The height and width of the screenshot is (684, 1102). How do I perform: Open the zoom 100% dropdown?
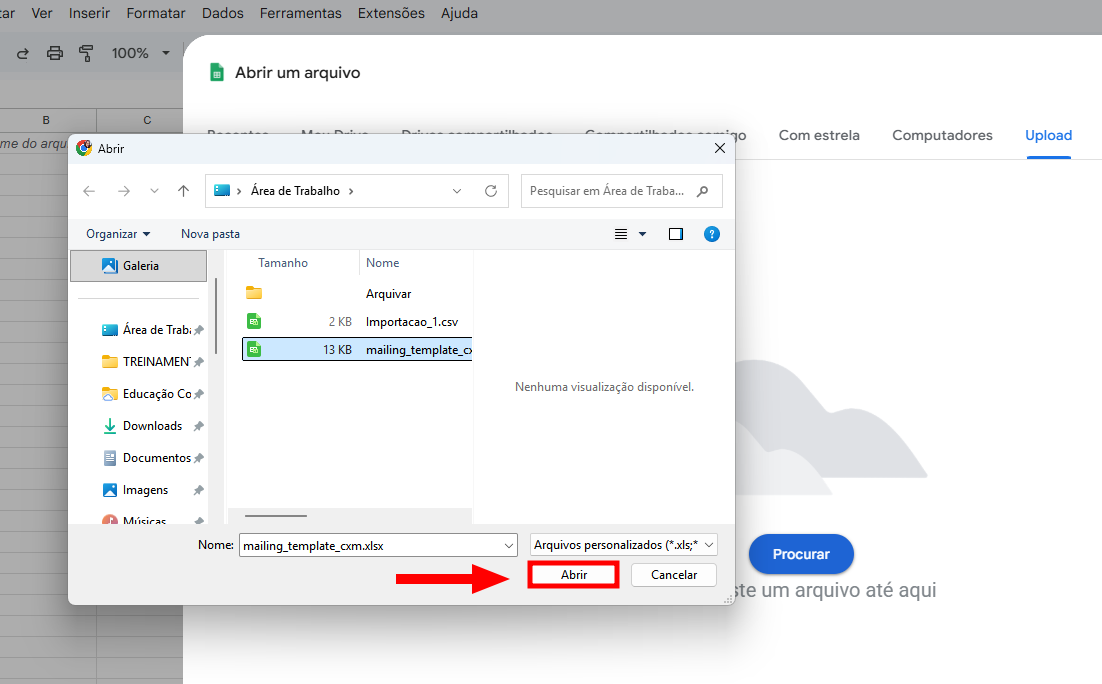[x=140, y=53]
